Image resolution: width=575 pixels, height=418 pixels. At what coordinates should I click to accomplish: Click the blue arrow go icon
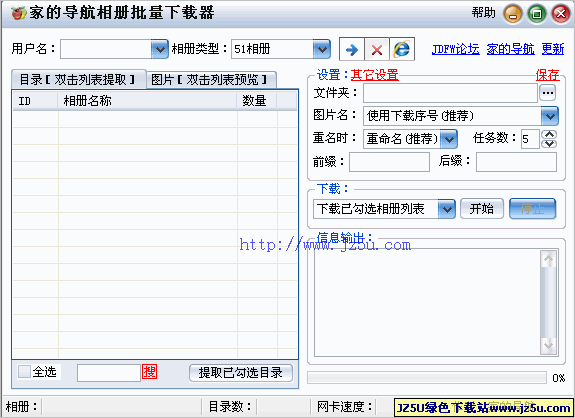[x=352, y=49]
